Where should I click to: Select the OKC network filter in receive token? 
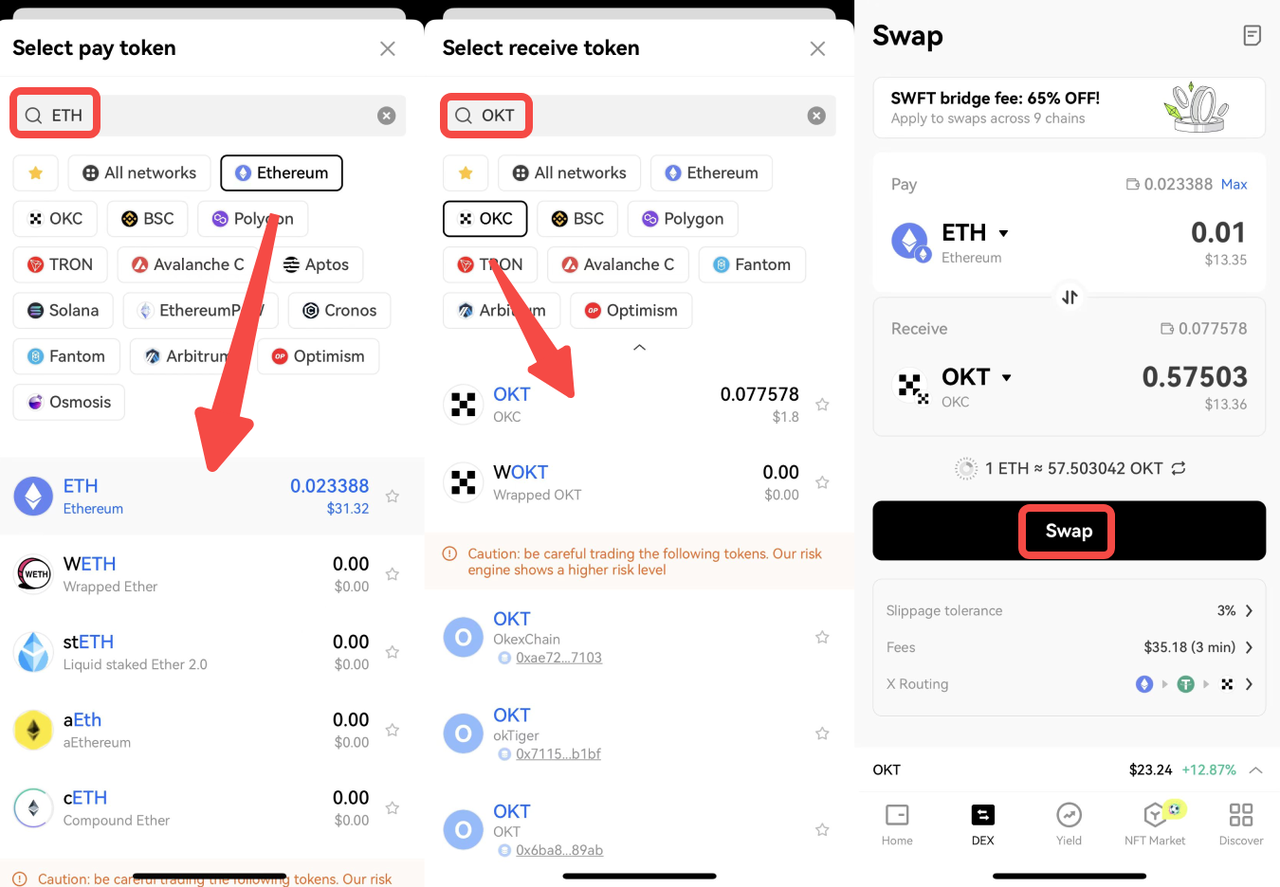tap(485, 219)
